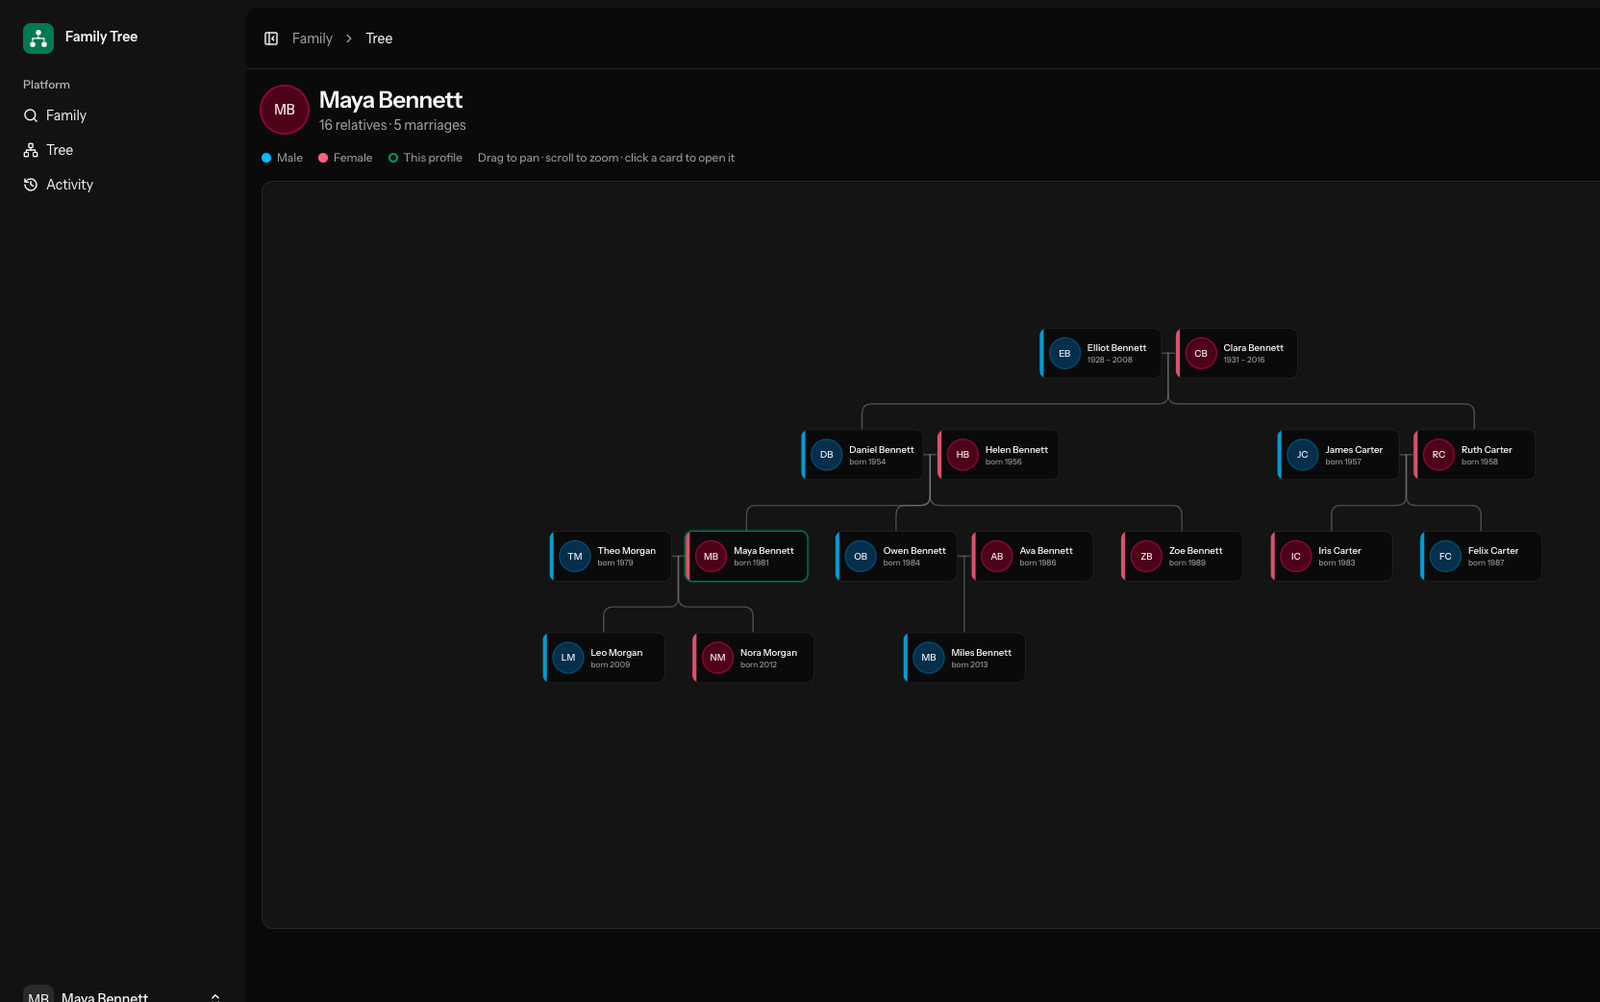Click the Platform section label

(46, 84)
